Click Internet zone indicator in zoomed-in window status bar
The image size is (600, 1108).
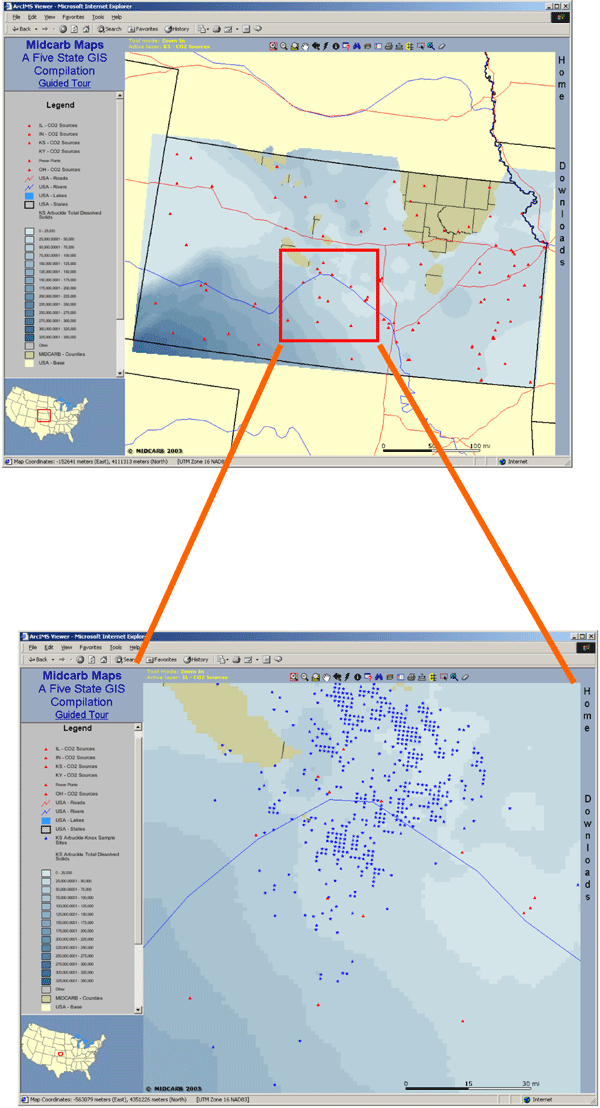(539, 1100)
